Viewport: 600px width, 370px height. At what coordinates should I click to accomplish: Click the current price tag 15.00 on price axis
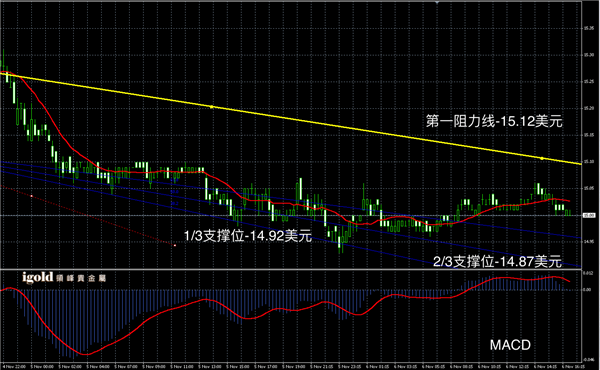point(588,215)
